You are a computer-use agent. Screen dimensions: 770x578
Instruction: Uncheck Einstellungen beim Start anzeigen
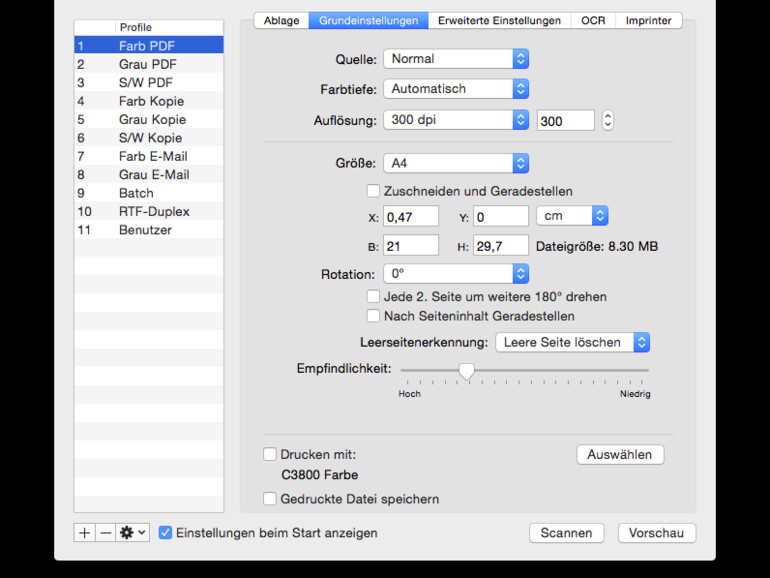(x=165, y=533)
